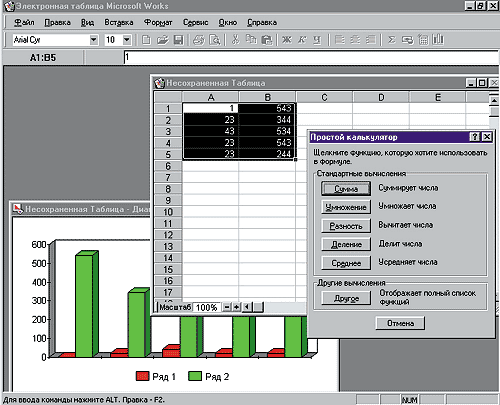Click the spreadsheet window's title icon
This screenshot has width=500, height=405.
[160, 83]
